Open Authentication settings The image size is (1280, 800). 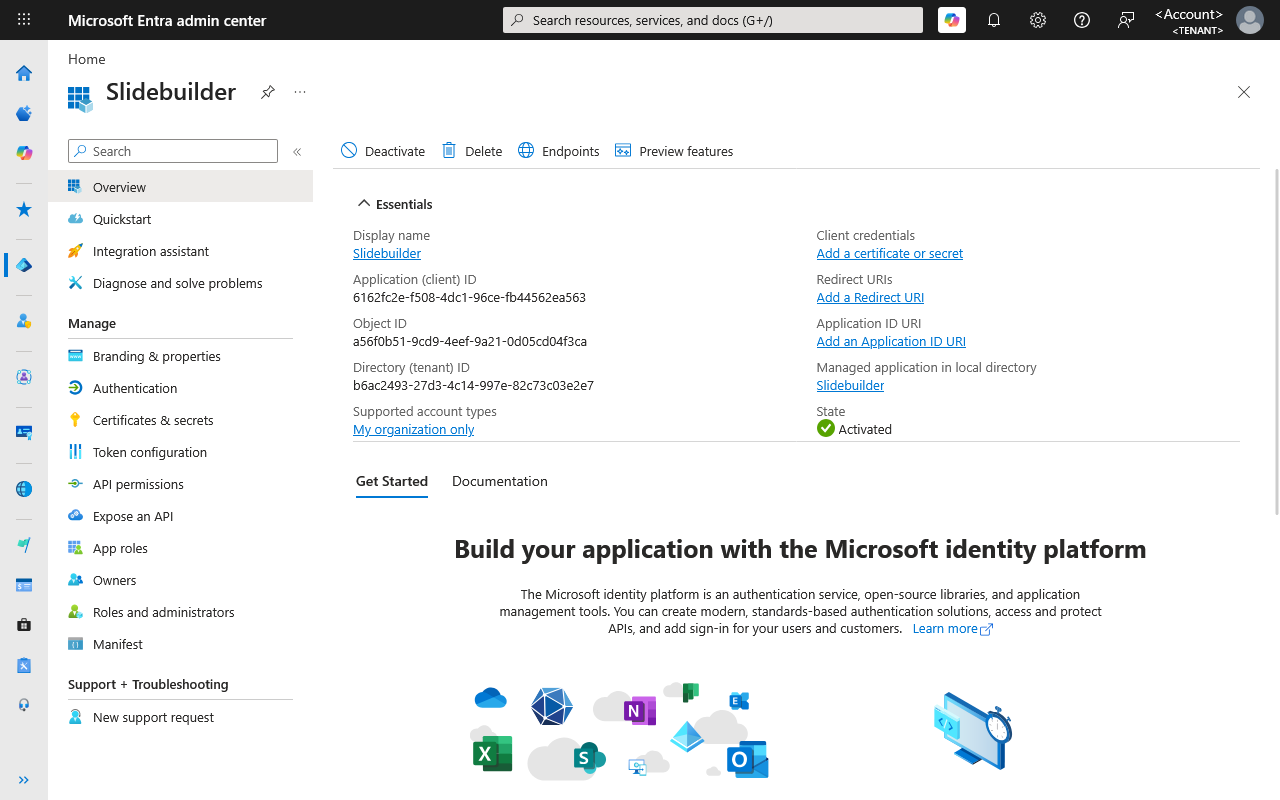[x=180, y=388]
